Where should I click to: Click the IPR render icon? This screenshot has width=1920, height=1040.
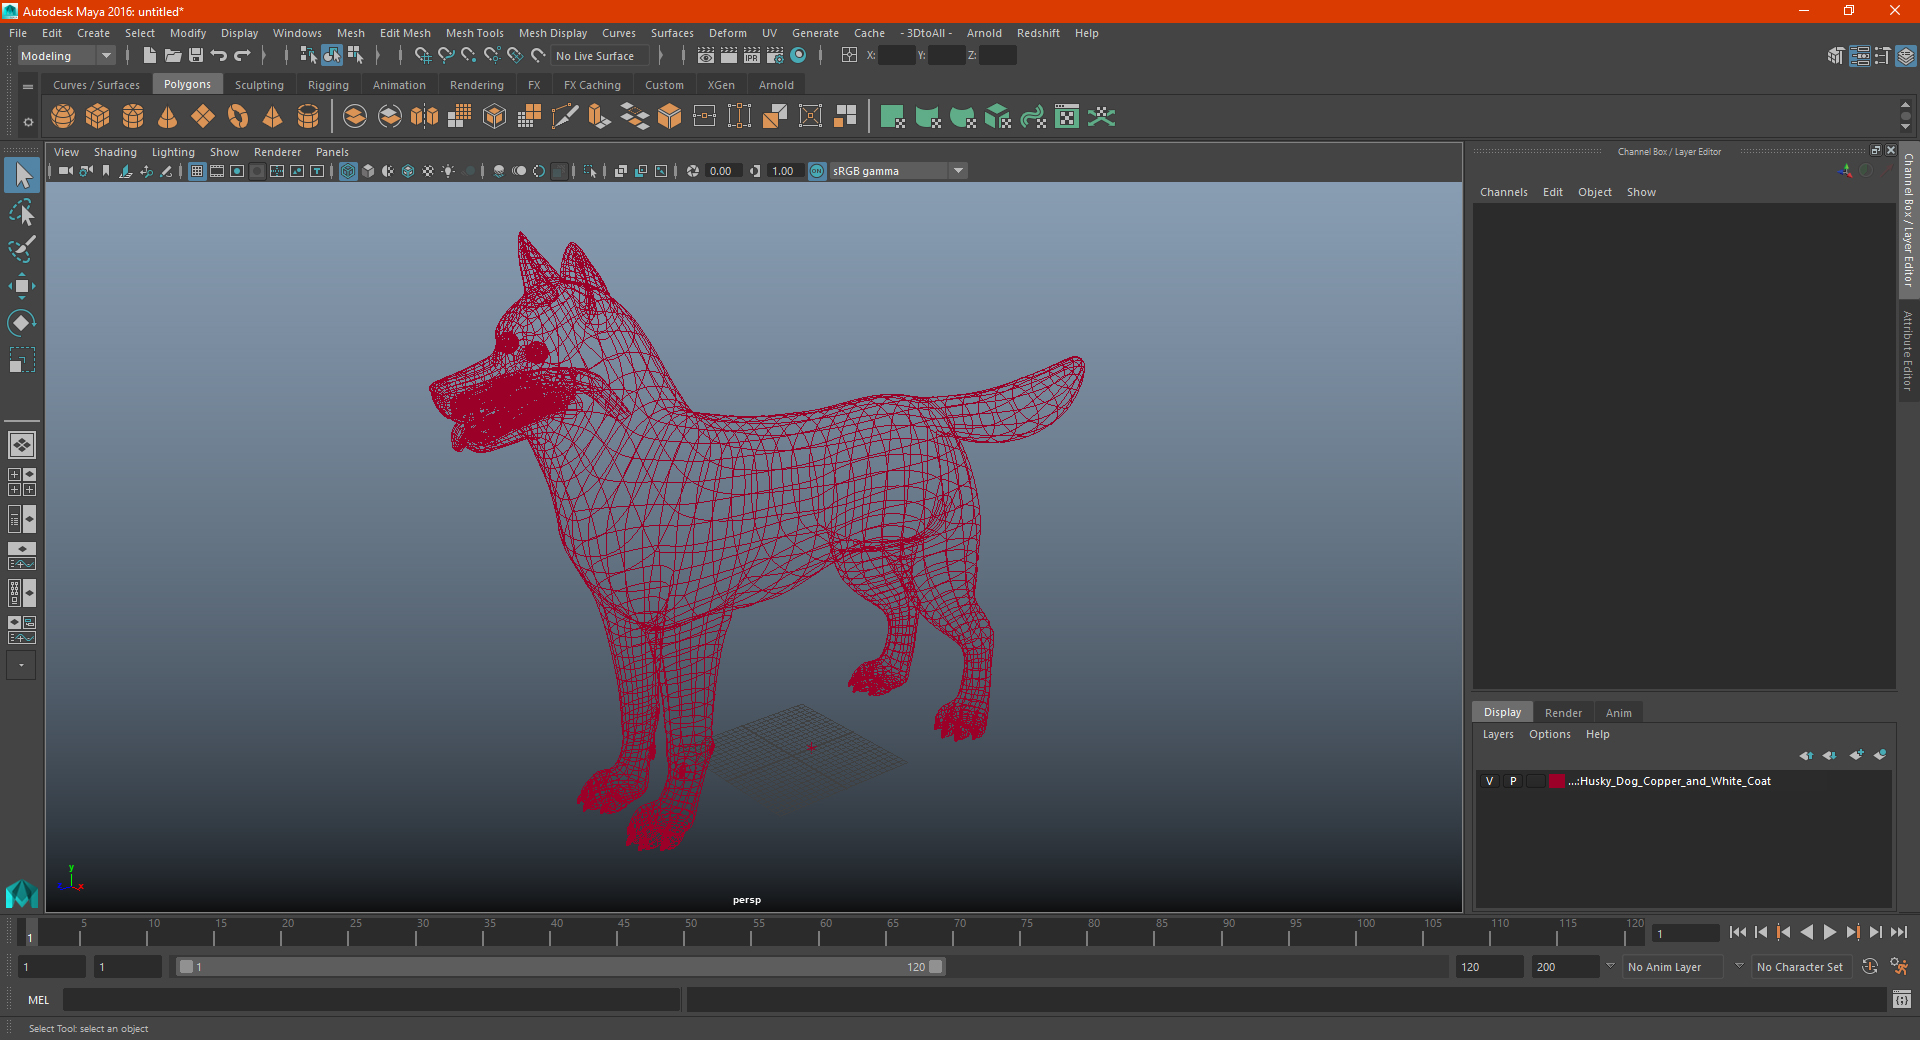(x=752, y=56)
